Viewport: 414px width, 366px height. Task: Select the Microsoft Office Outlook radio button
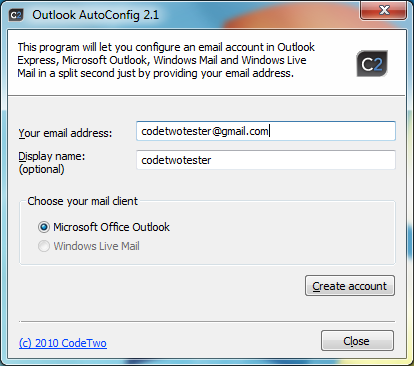(44, 227)
